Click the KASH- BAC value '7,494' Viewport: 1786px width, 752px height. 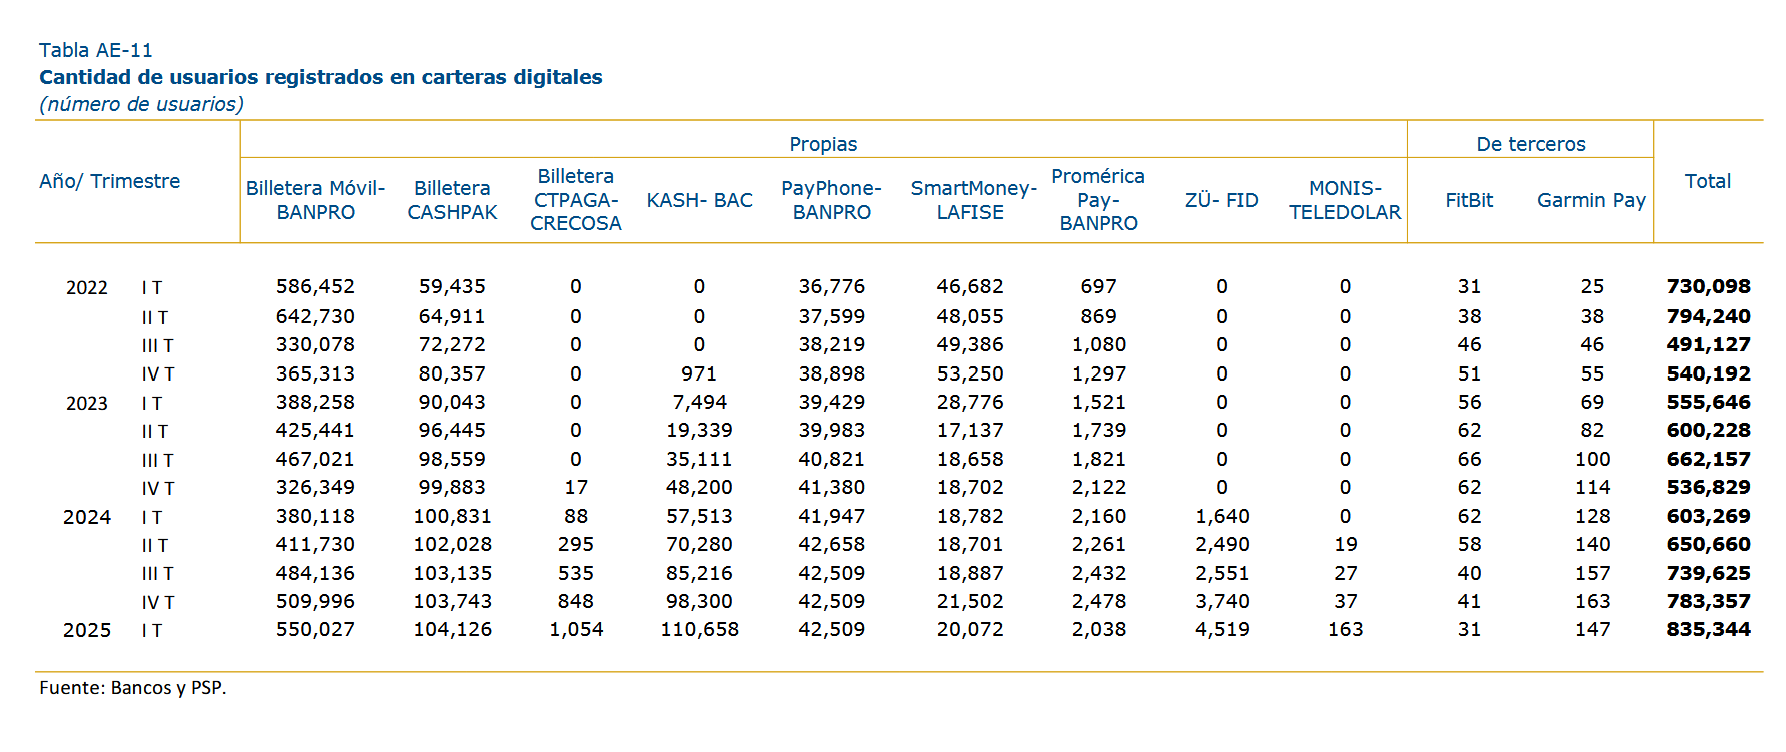[x=699, y=403]
